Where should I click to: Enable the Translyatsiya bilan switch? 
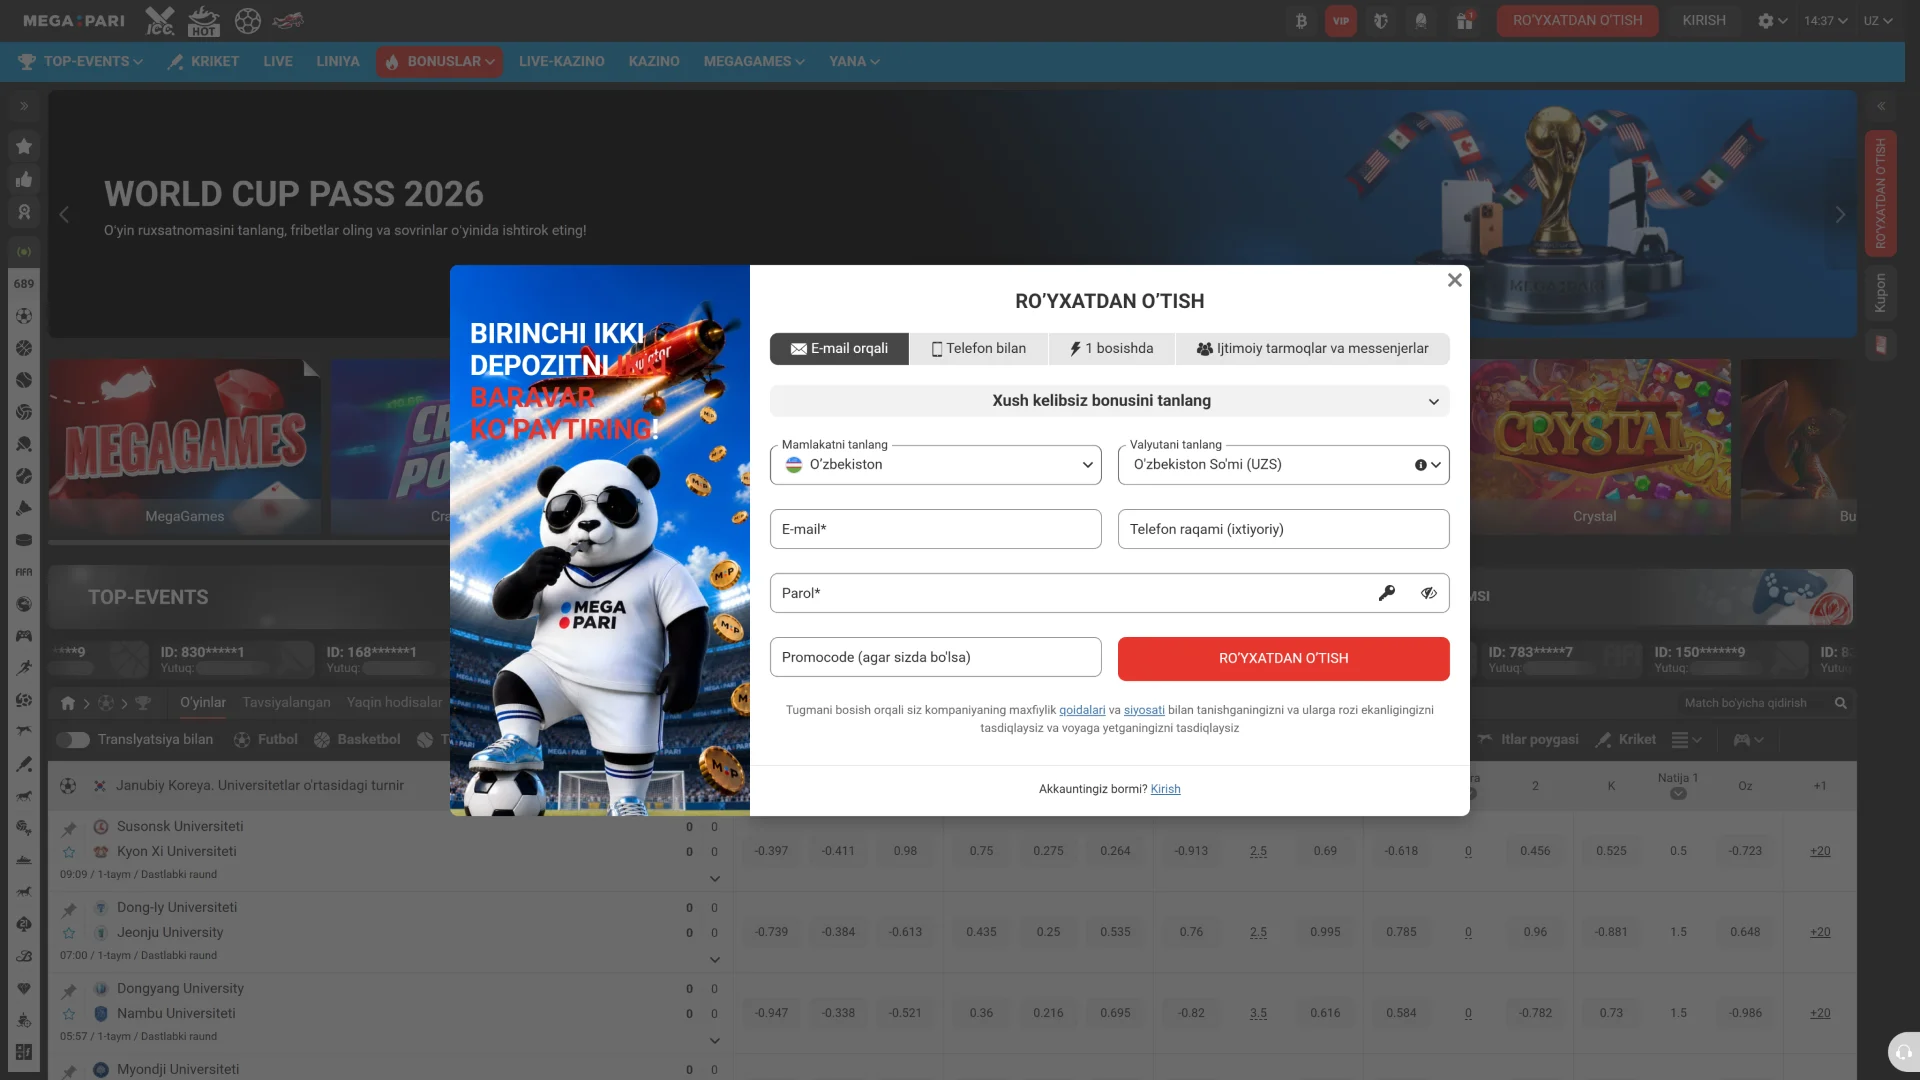[72, 740]
